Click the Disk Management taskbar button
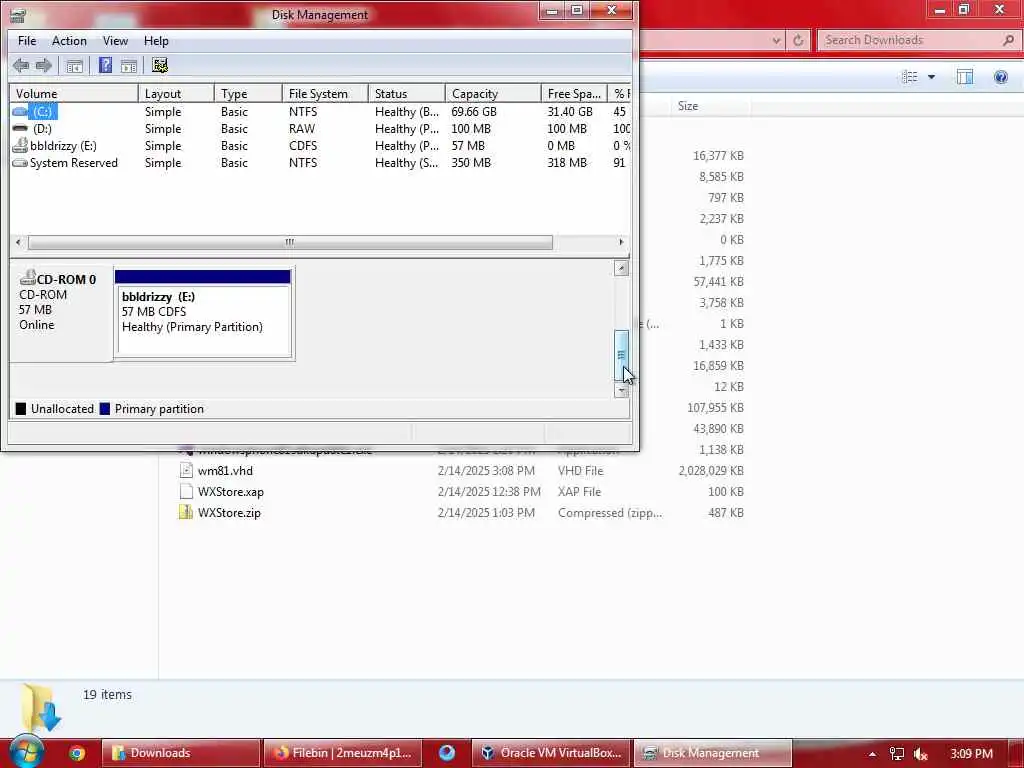 (x=713, y=753)
